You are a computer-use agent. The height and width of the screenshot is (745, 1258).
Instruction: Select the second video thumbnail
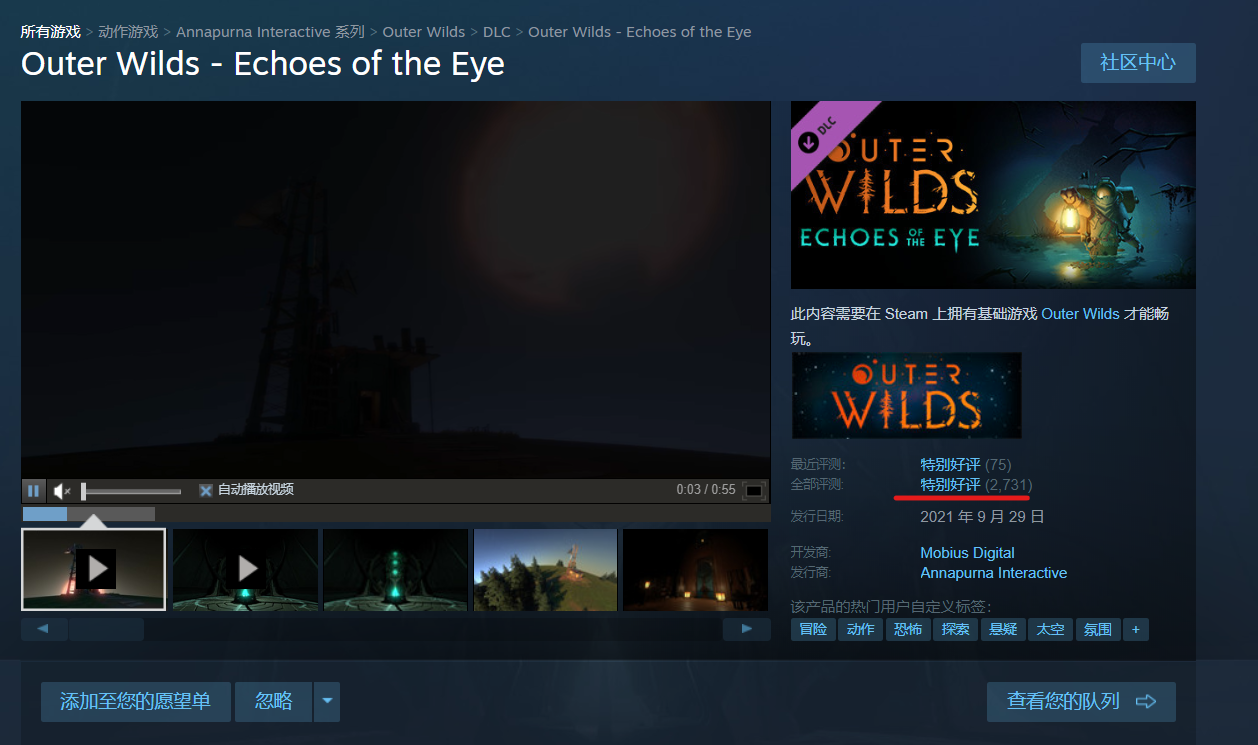[246, 569]
